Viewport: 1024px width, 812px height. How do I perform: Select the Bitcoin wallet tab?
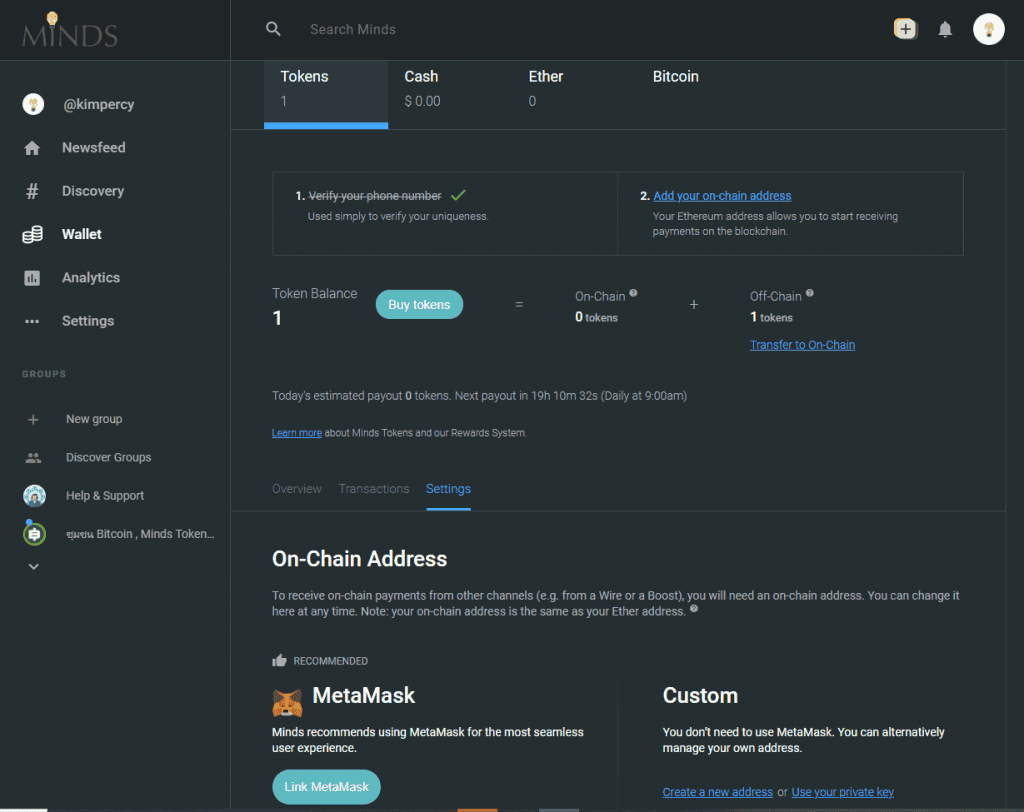698,94
